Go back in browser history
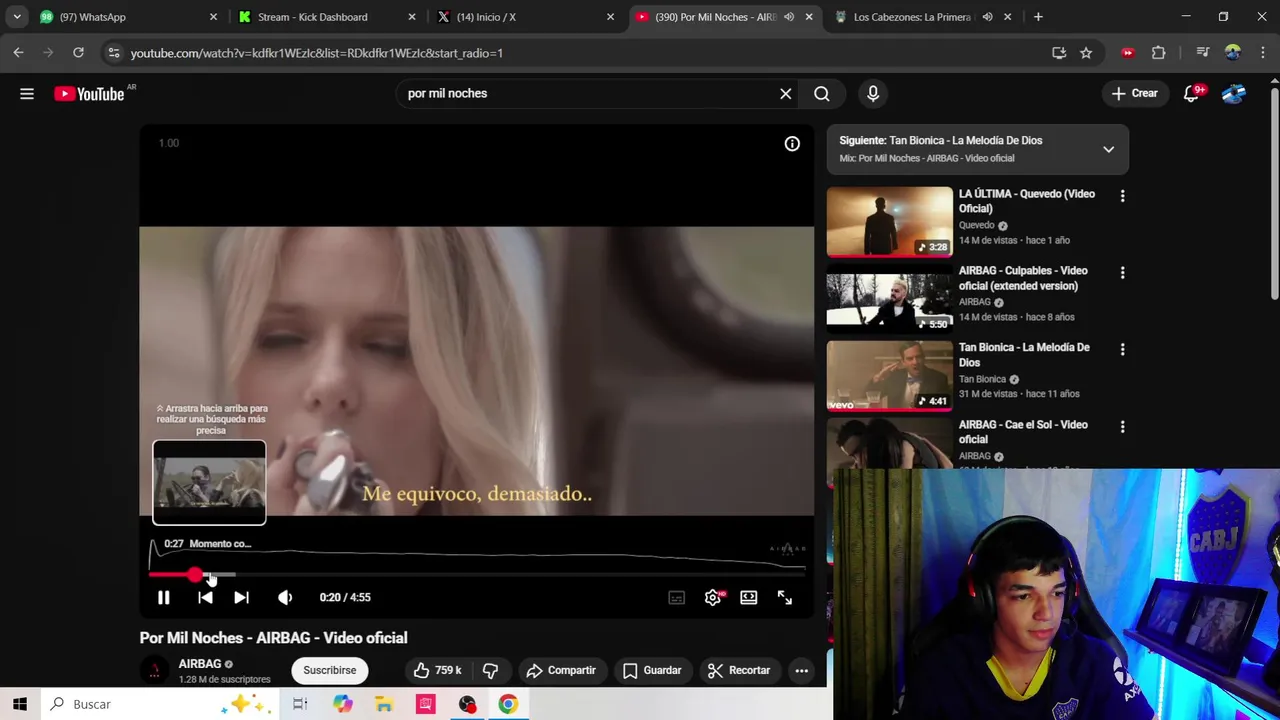 pyautogui.click(x=18, y=53)
